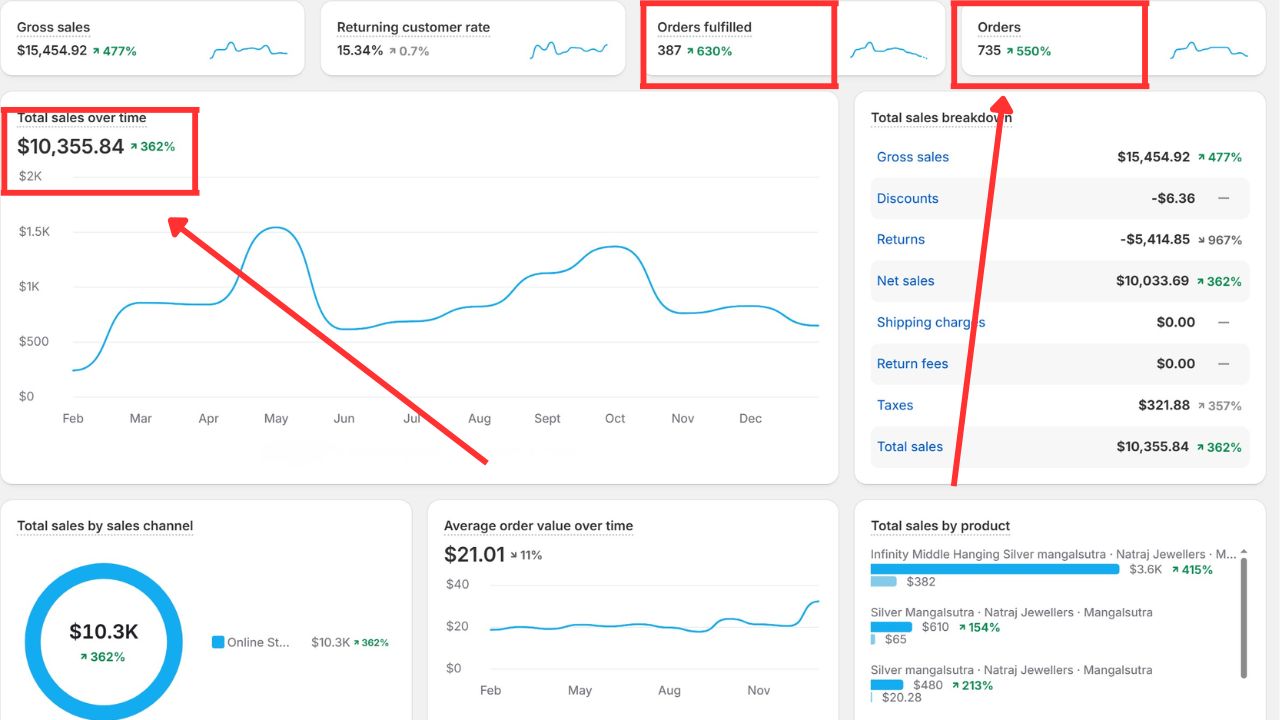Open the Returning customer rate card title
Screen dimensions: 1280x720
[x=413, y=27]
